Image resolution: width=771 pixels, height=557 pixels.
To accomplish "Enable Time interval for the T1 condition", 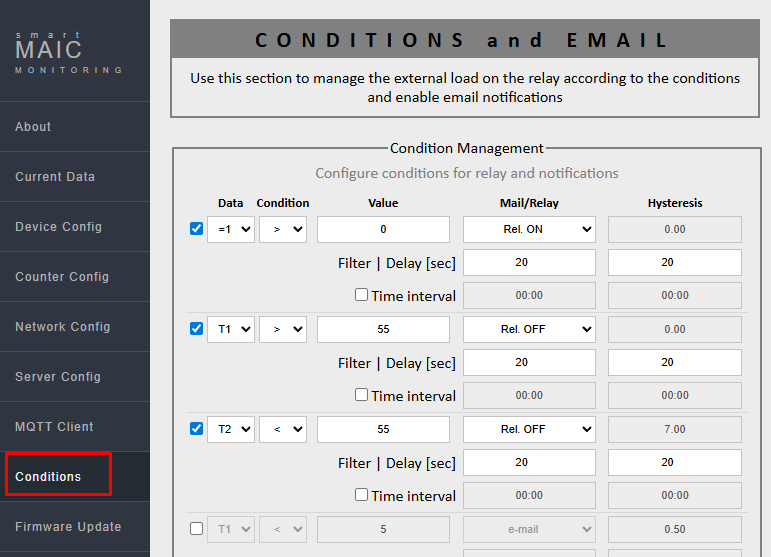I will [x=362, y=395].
